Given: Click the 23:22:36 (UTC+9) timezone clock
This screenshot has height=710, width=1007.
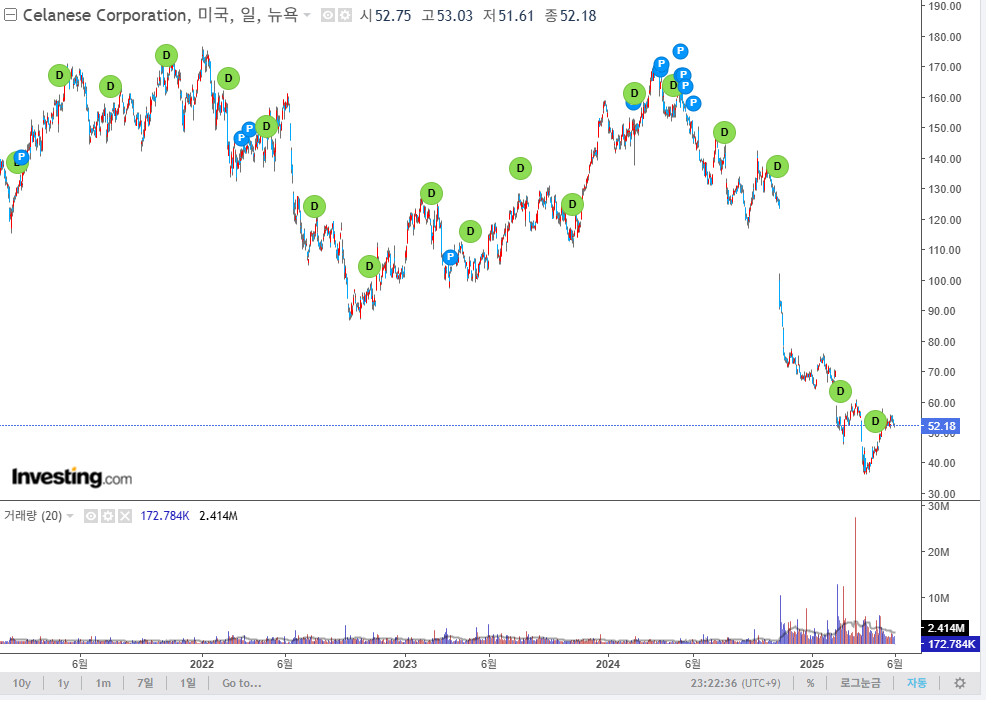Looking at the screenshot, I should (735, 683).
